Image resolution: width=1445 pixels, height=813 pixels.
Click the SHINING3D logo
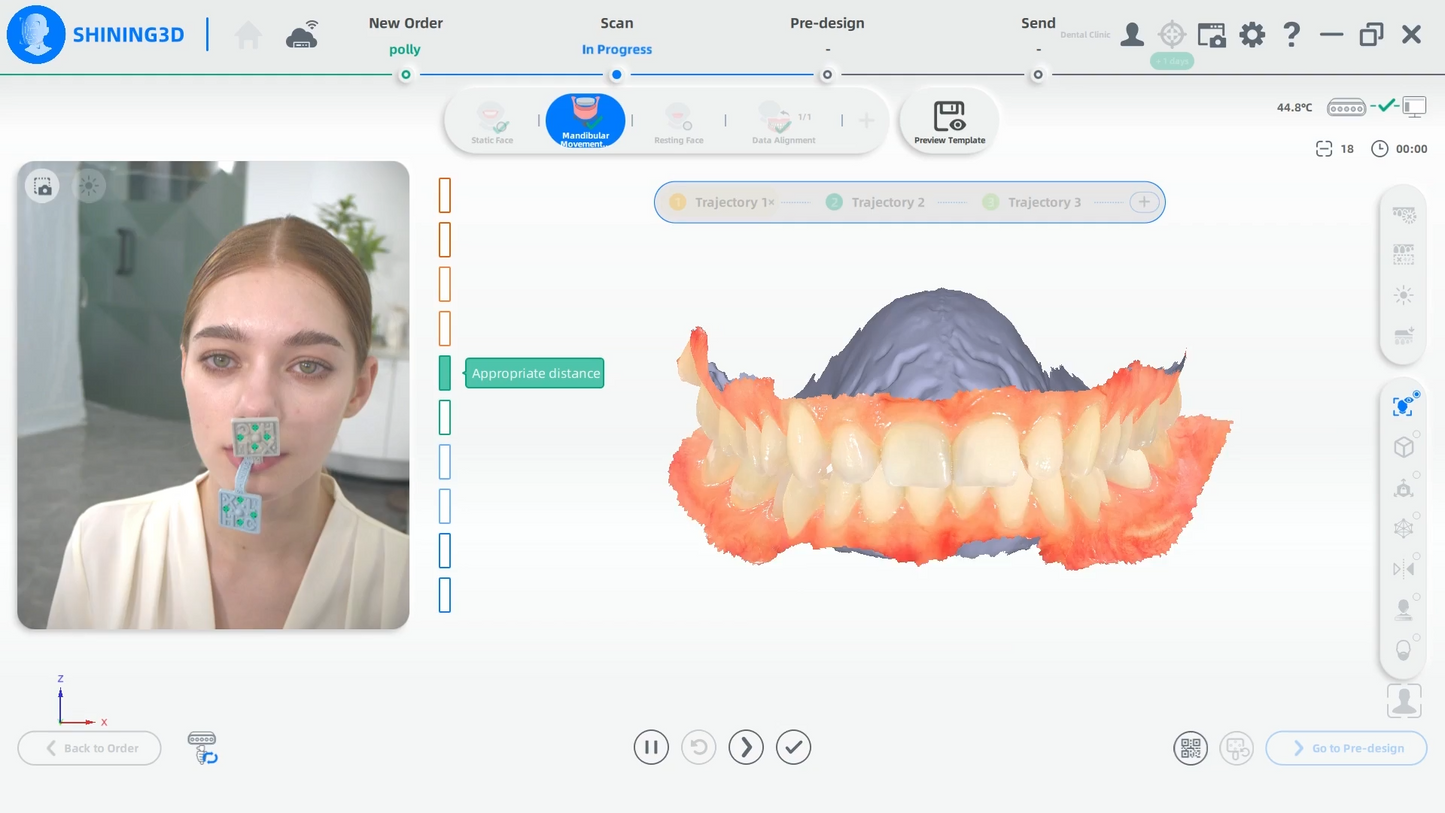click(x=96, y=35)
